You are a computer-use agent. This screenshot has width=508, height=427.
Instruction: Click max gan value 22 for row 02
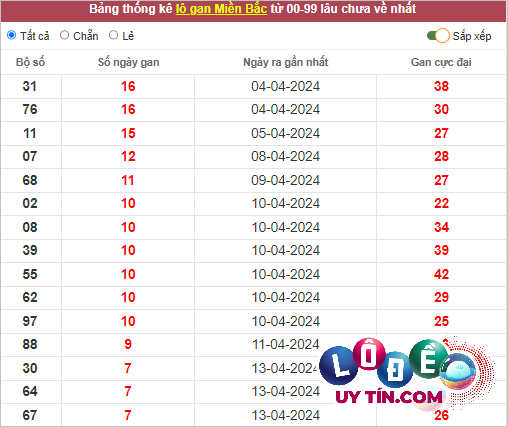pyautogui.click(x=441, y=203)
